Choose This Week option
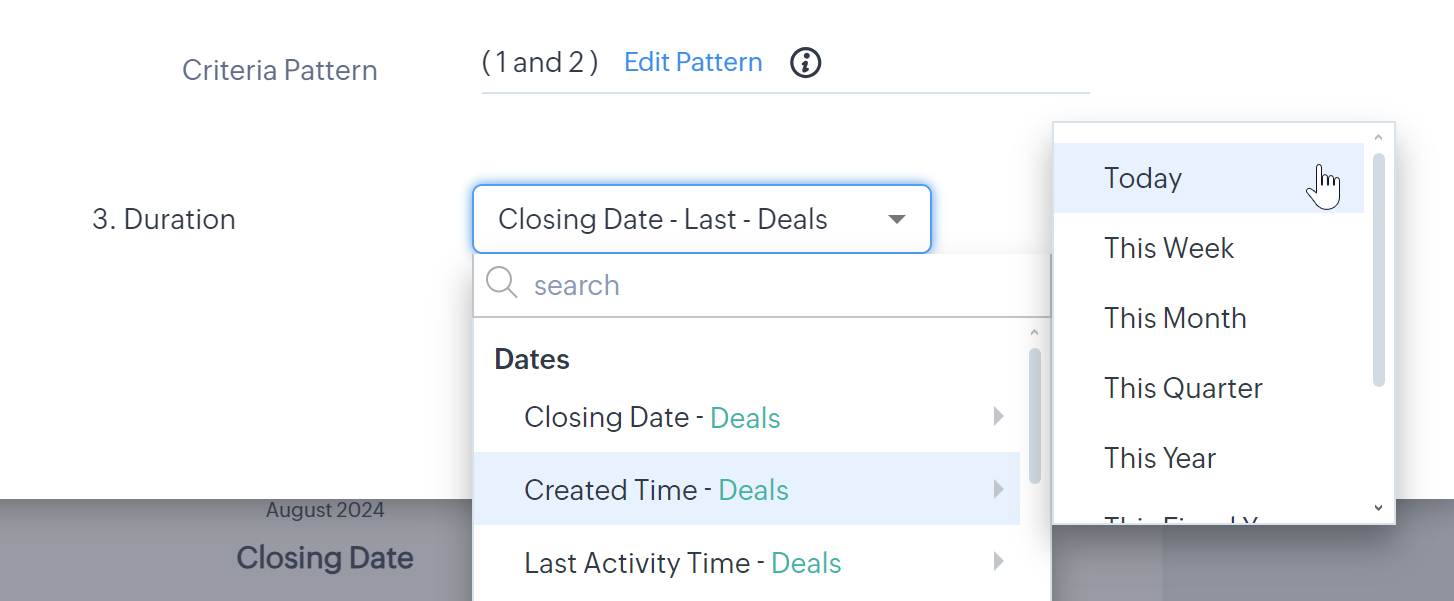The image size is (1454, 601). tap(1169, 248)
